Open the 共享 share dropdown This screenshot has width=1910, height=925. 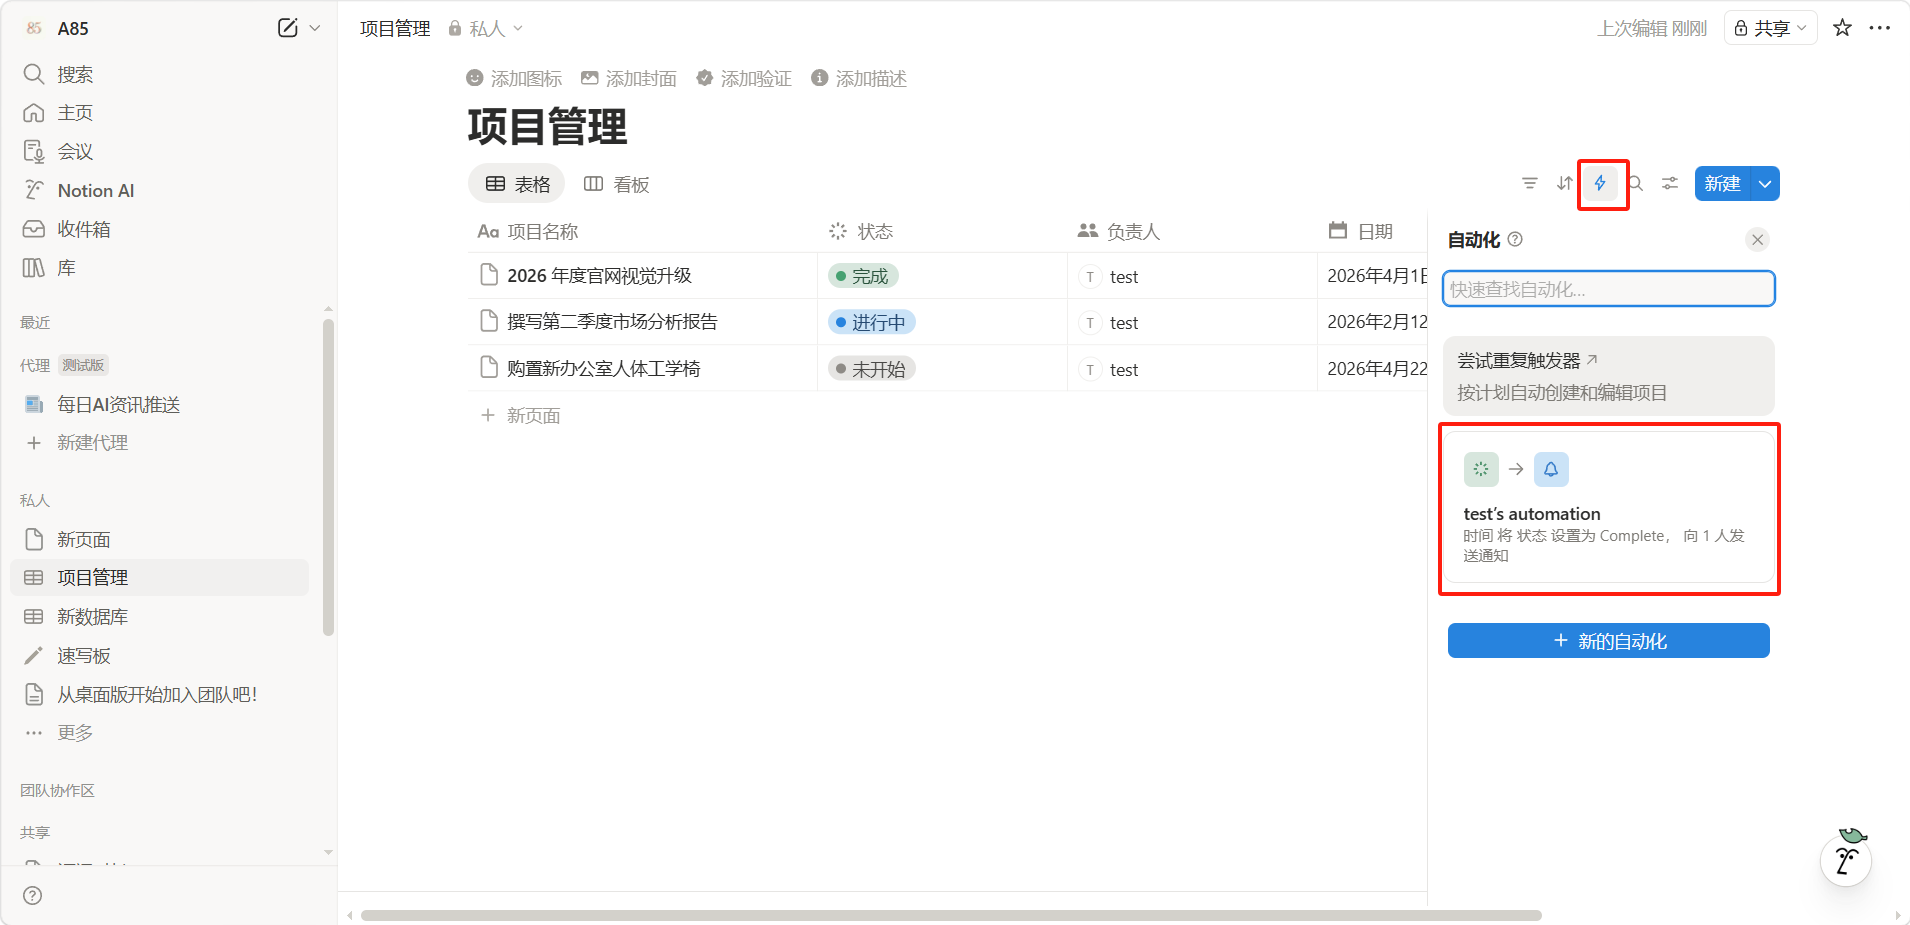(1770, 28)
